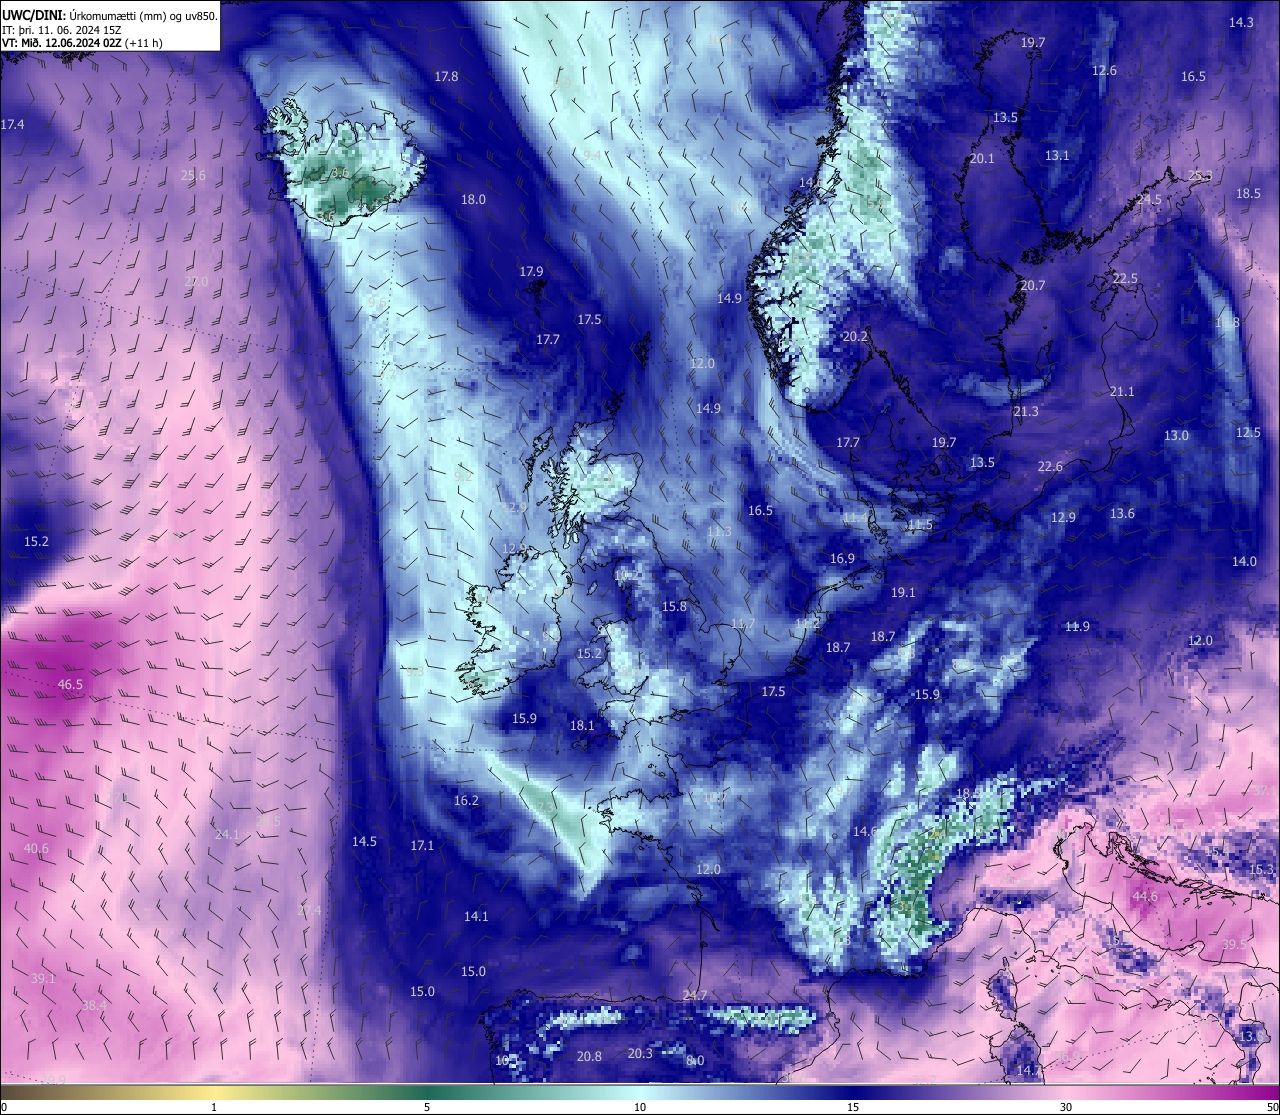Click the 17.9 value label
Screen dimensions: 1280x1115
531,272
